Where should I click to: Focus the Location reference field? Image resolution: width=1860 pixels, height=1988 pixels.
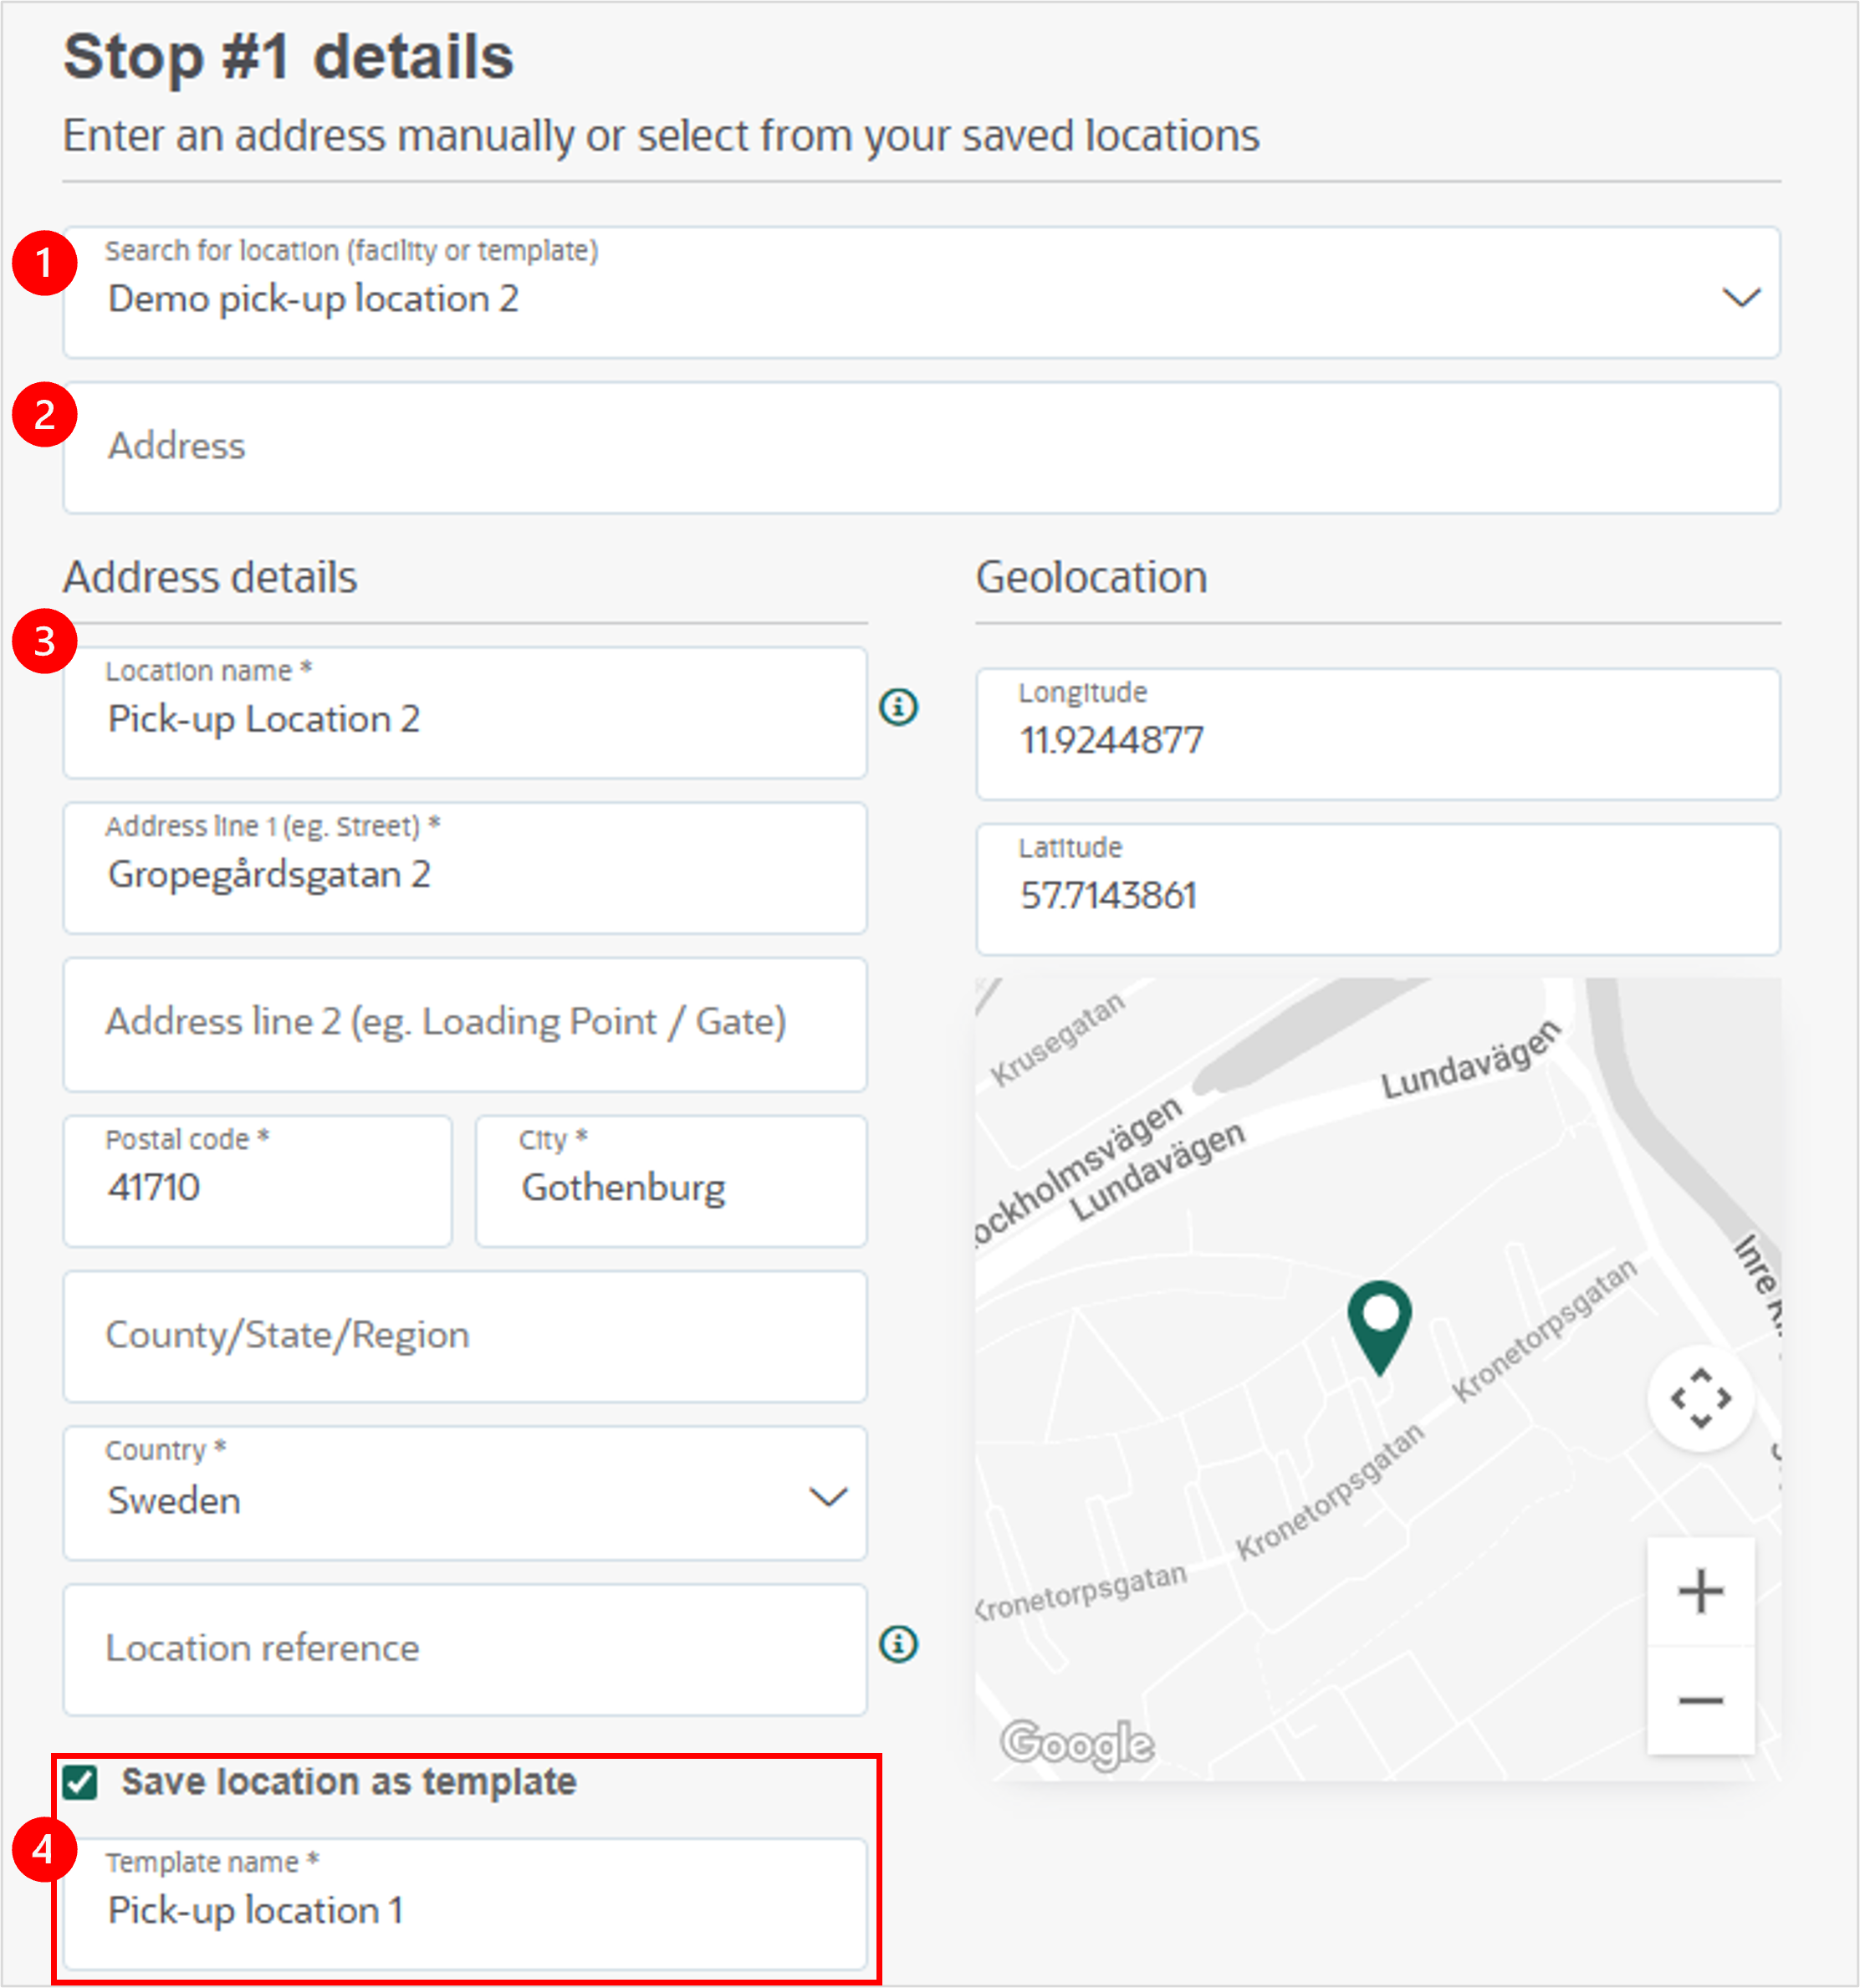(465, 1650)
